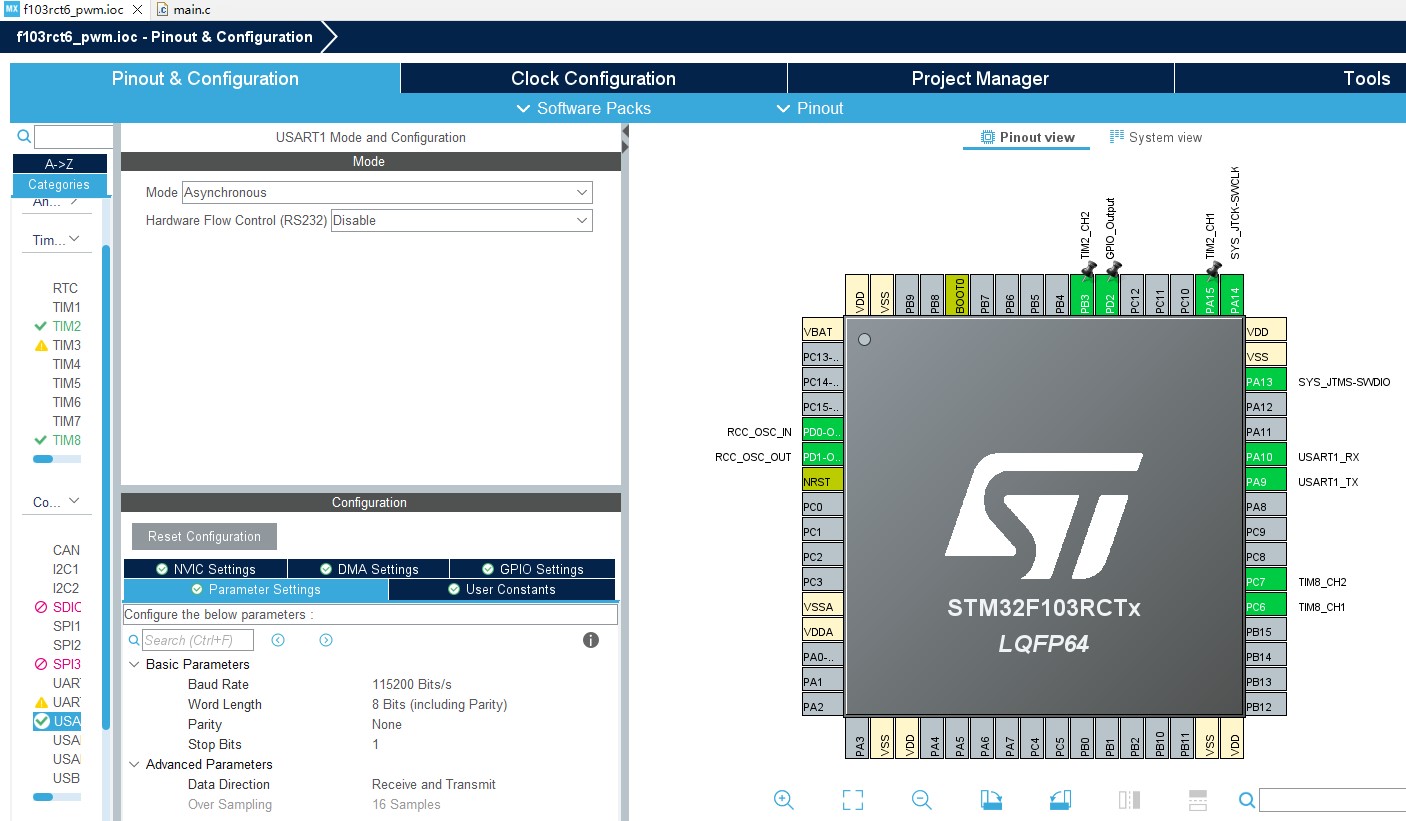Collapse the Connectivity category chevron
This screenshot has width=1406, height=821.
[x=74, y=501]
